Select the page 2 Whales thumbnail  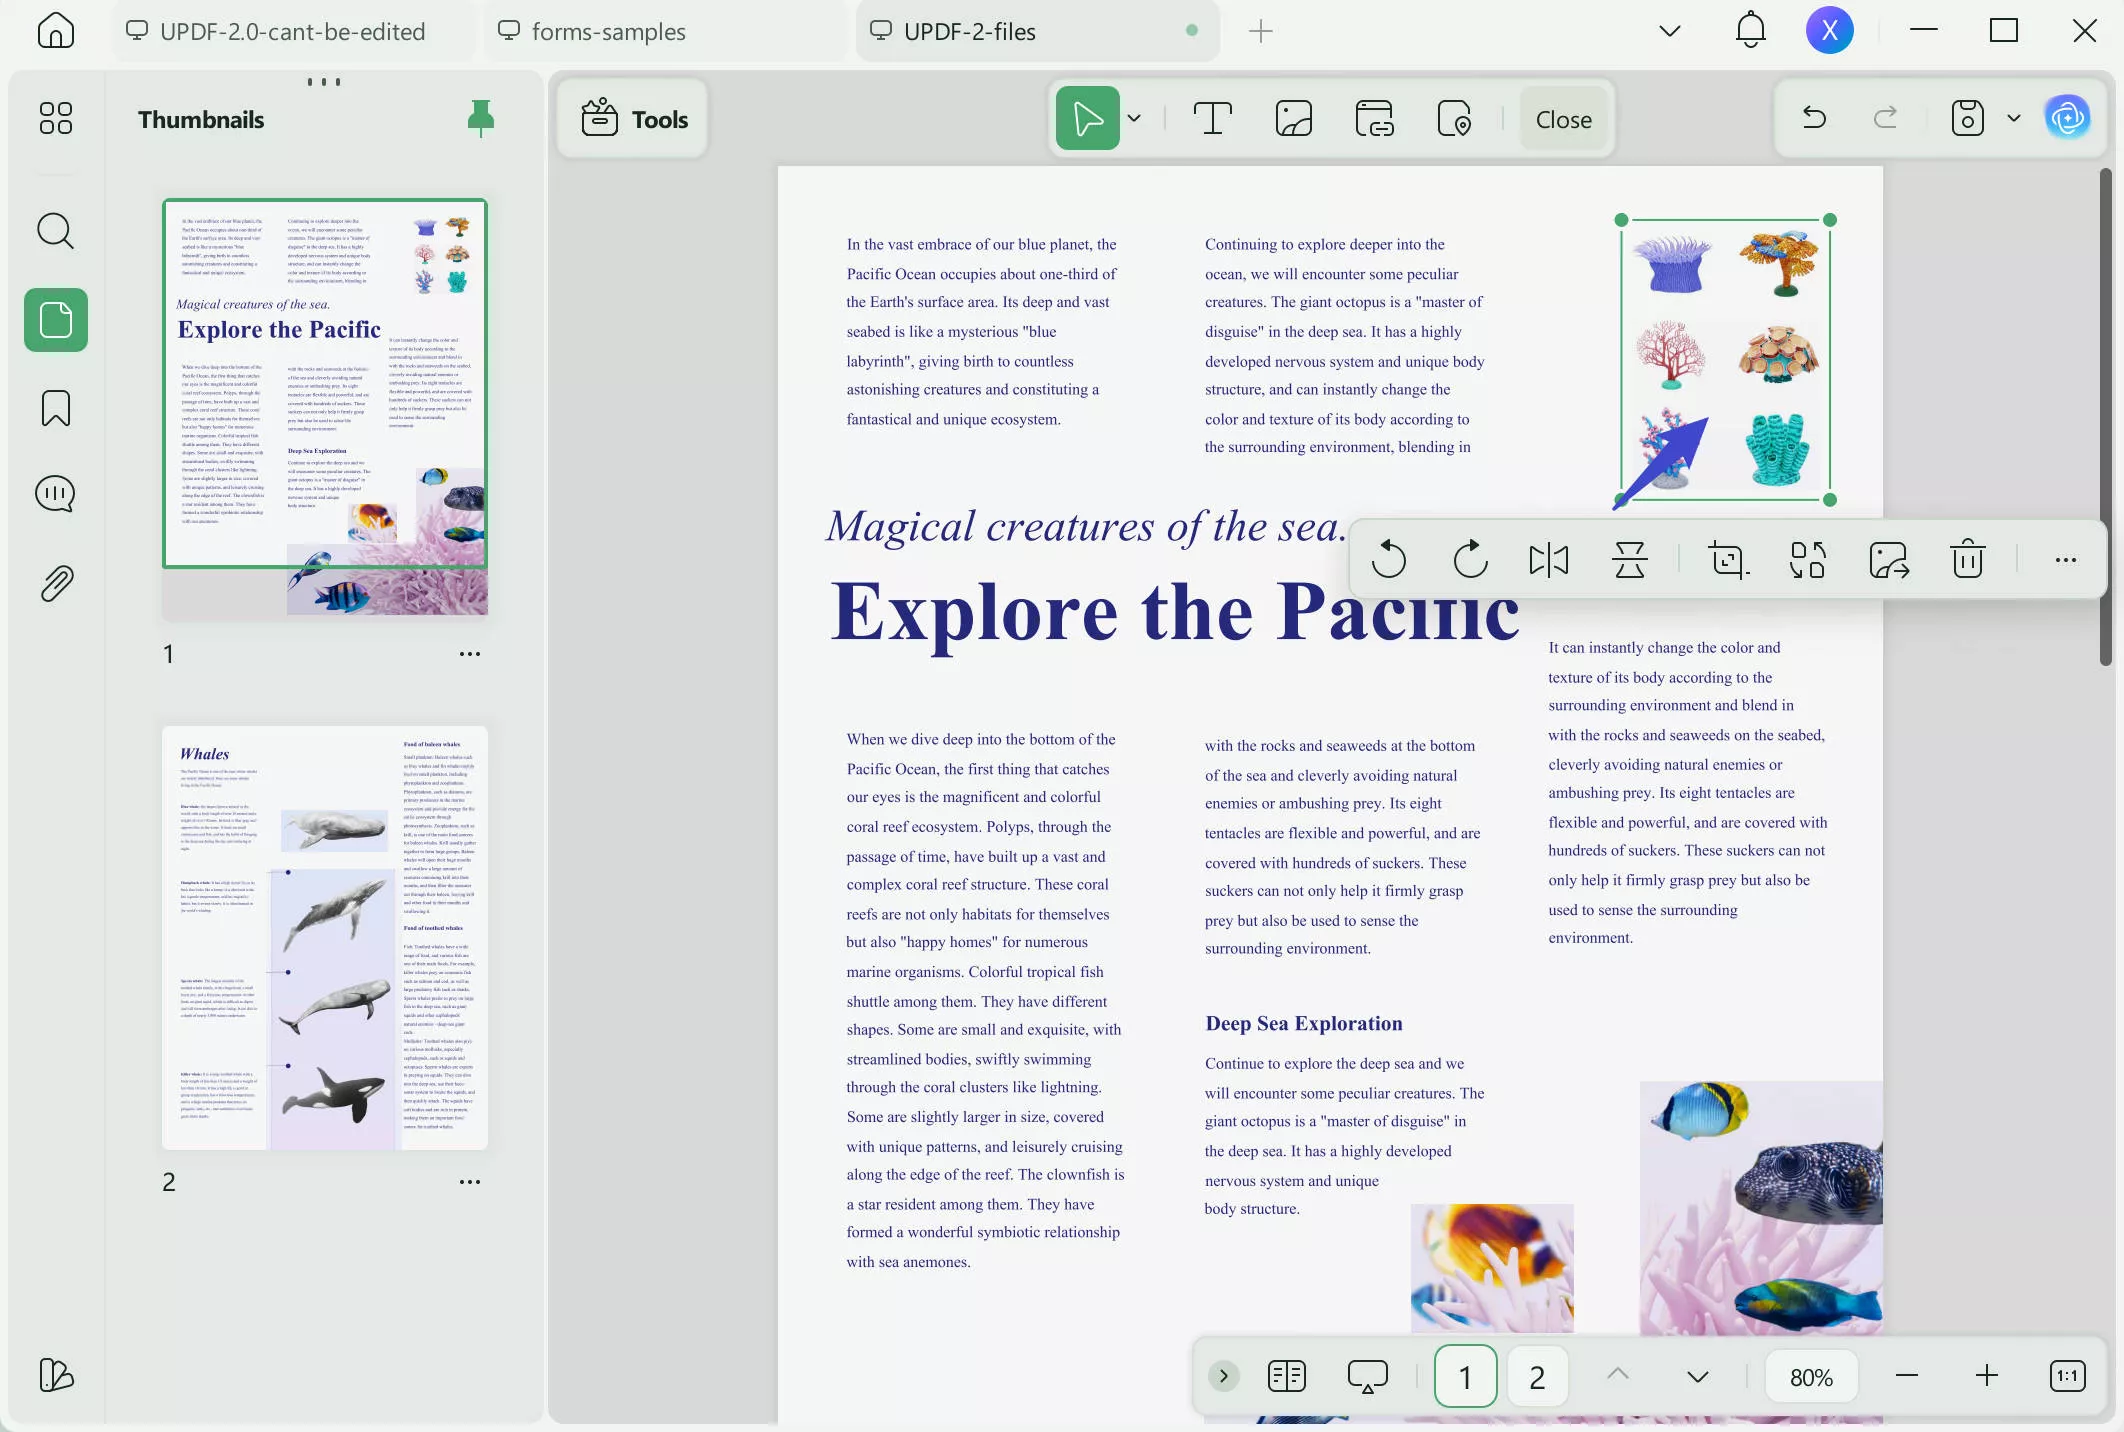tap(325, 937)
